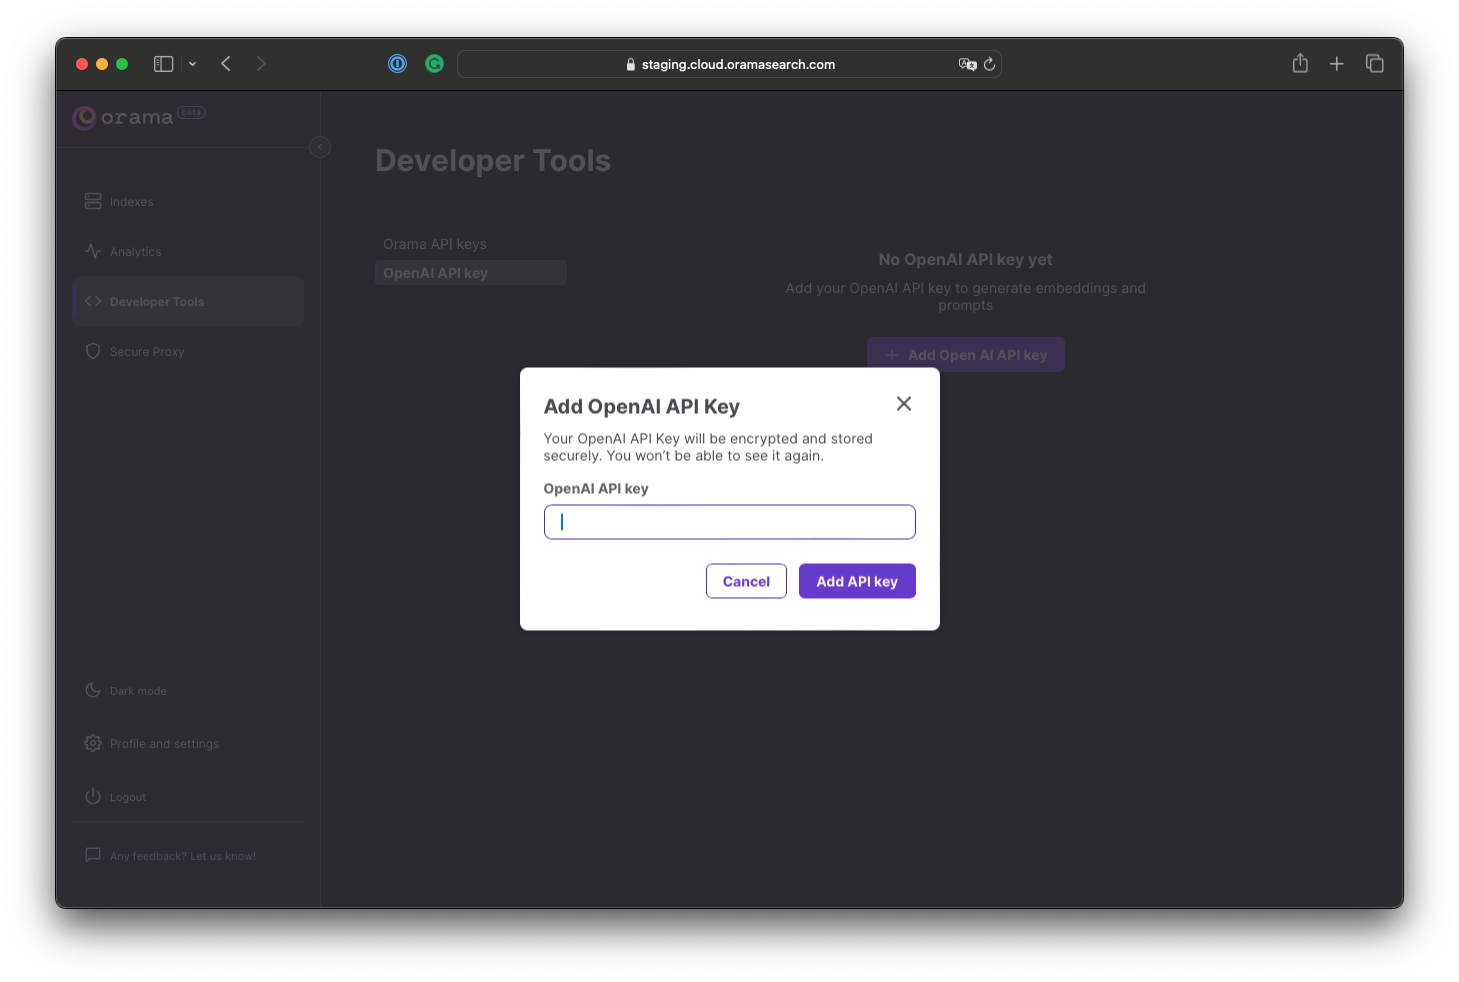Click the feedback speech bubble icon
The image size is (1459, 982).
pyautogui.click(x=93, y=855)
